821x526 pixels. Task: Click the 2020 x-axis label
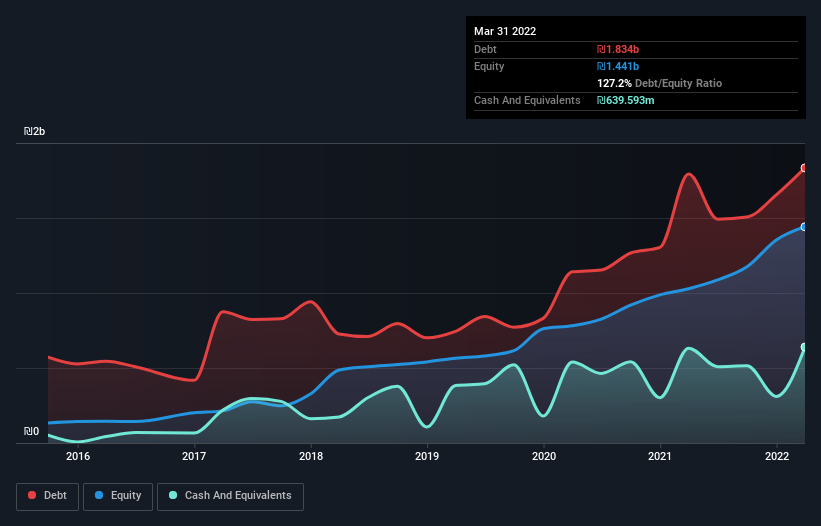pos(544,456)
